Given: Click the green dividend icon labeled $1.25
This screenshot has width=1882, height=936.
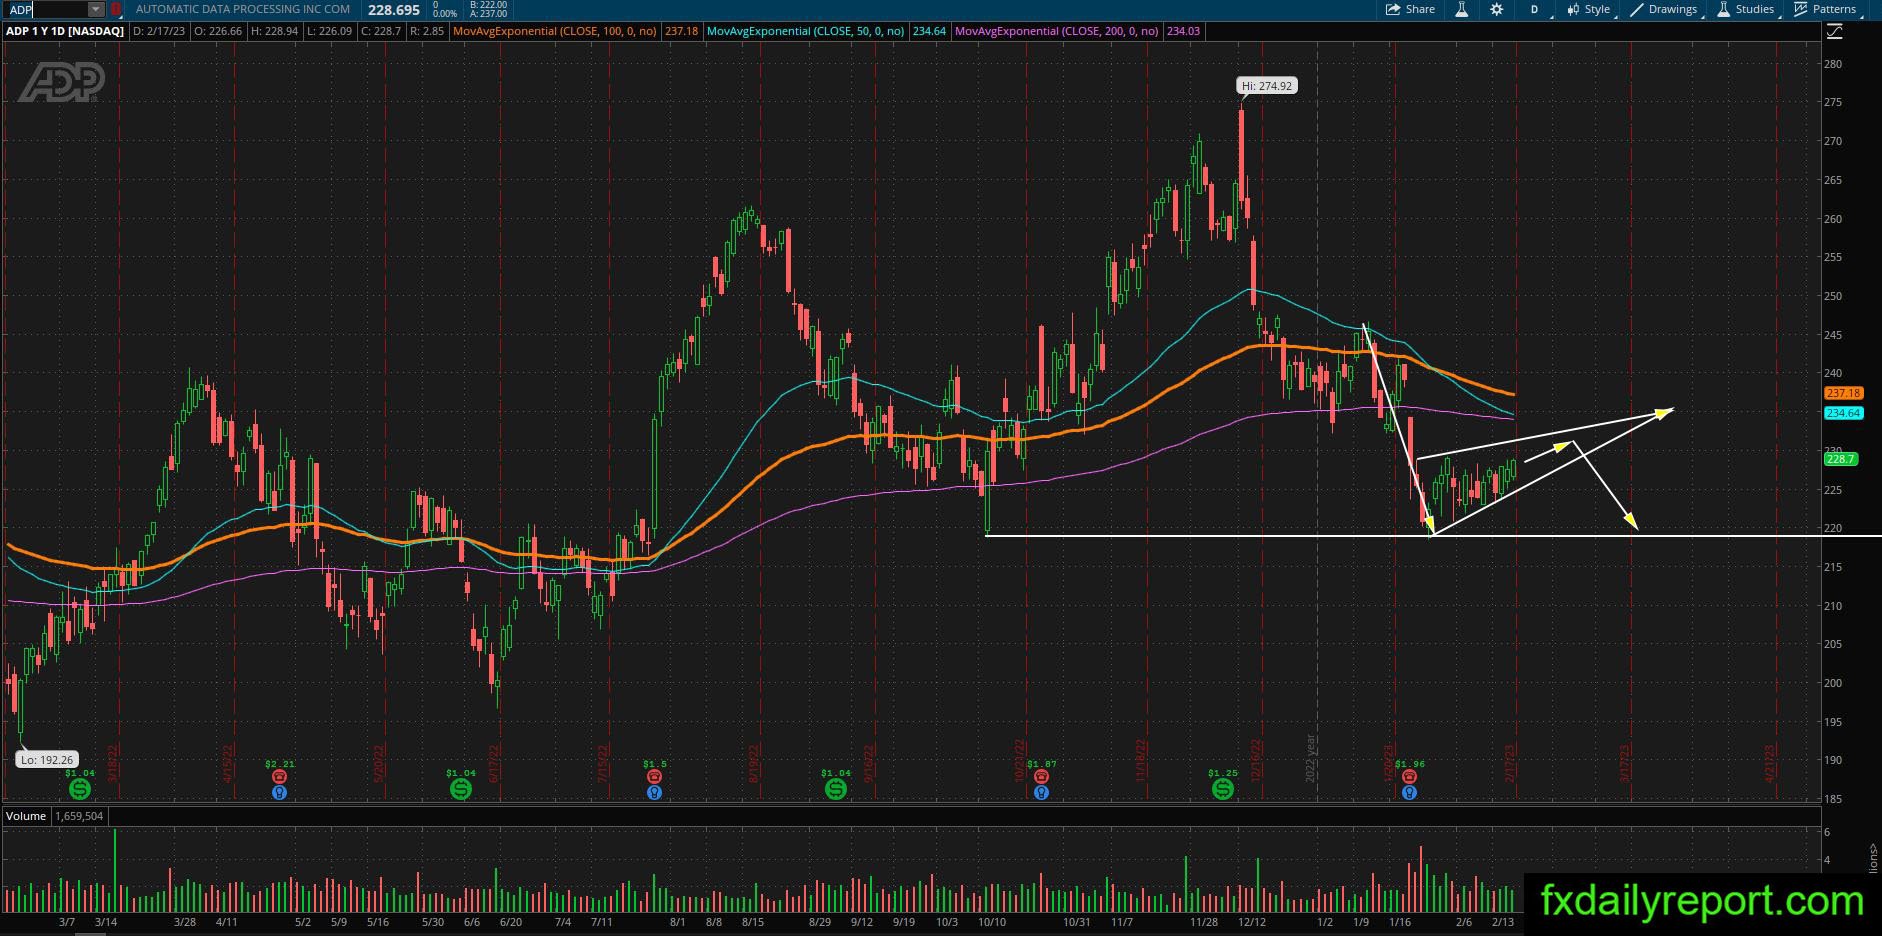Looking at the screenshot, I should pyautogui.click(x=1222, y=789).
